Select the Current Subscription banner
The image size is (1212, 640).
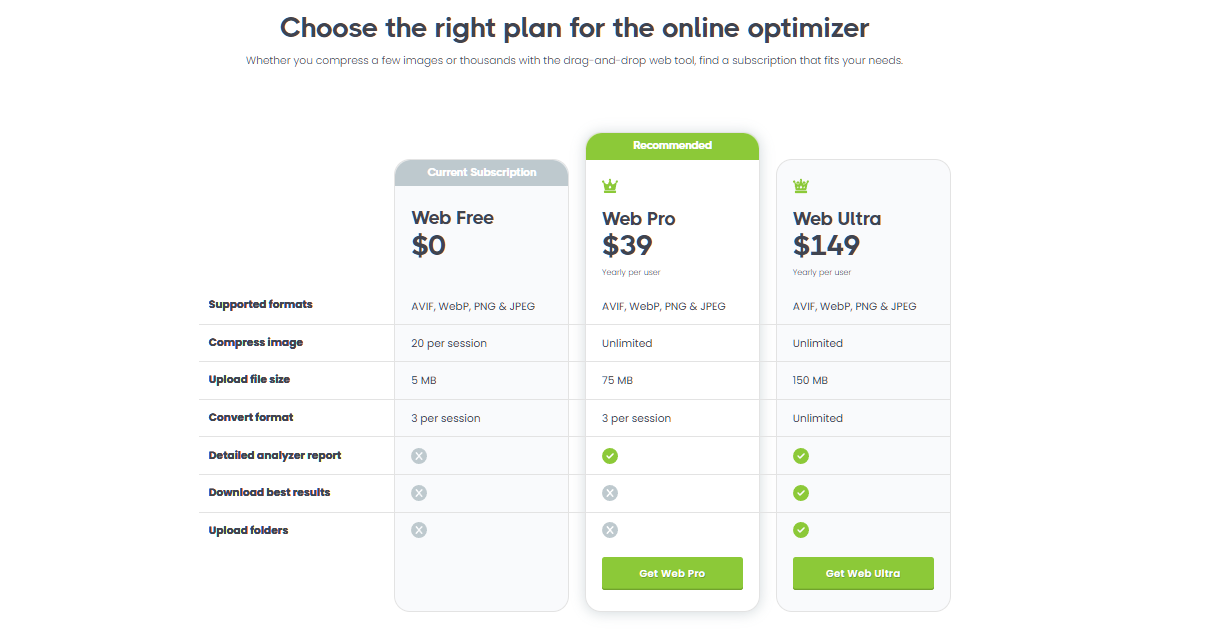(x=481, y=173)
